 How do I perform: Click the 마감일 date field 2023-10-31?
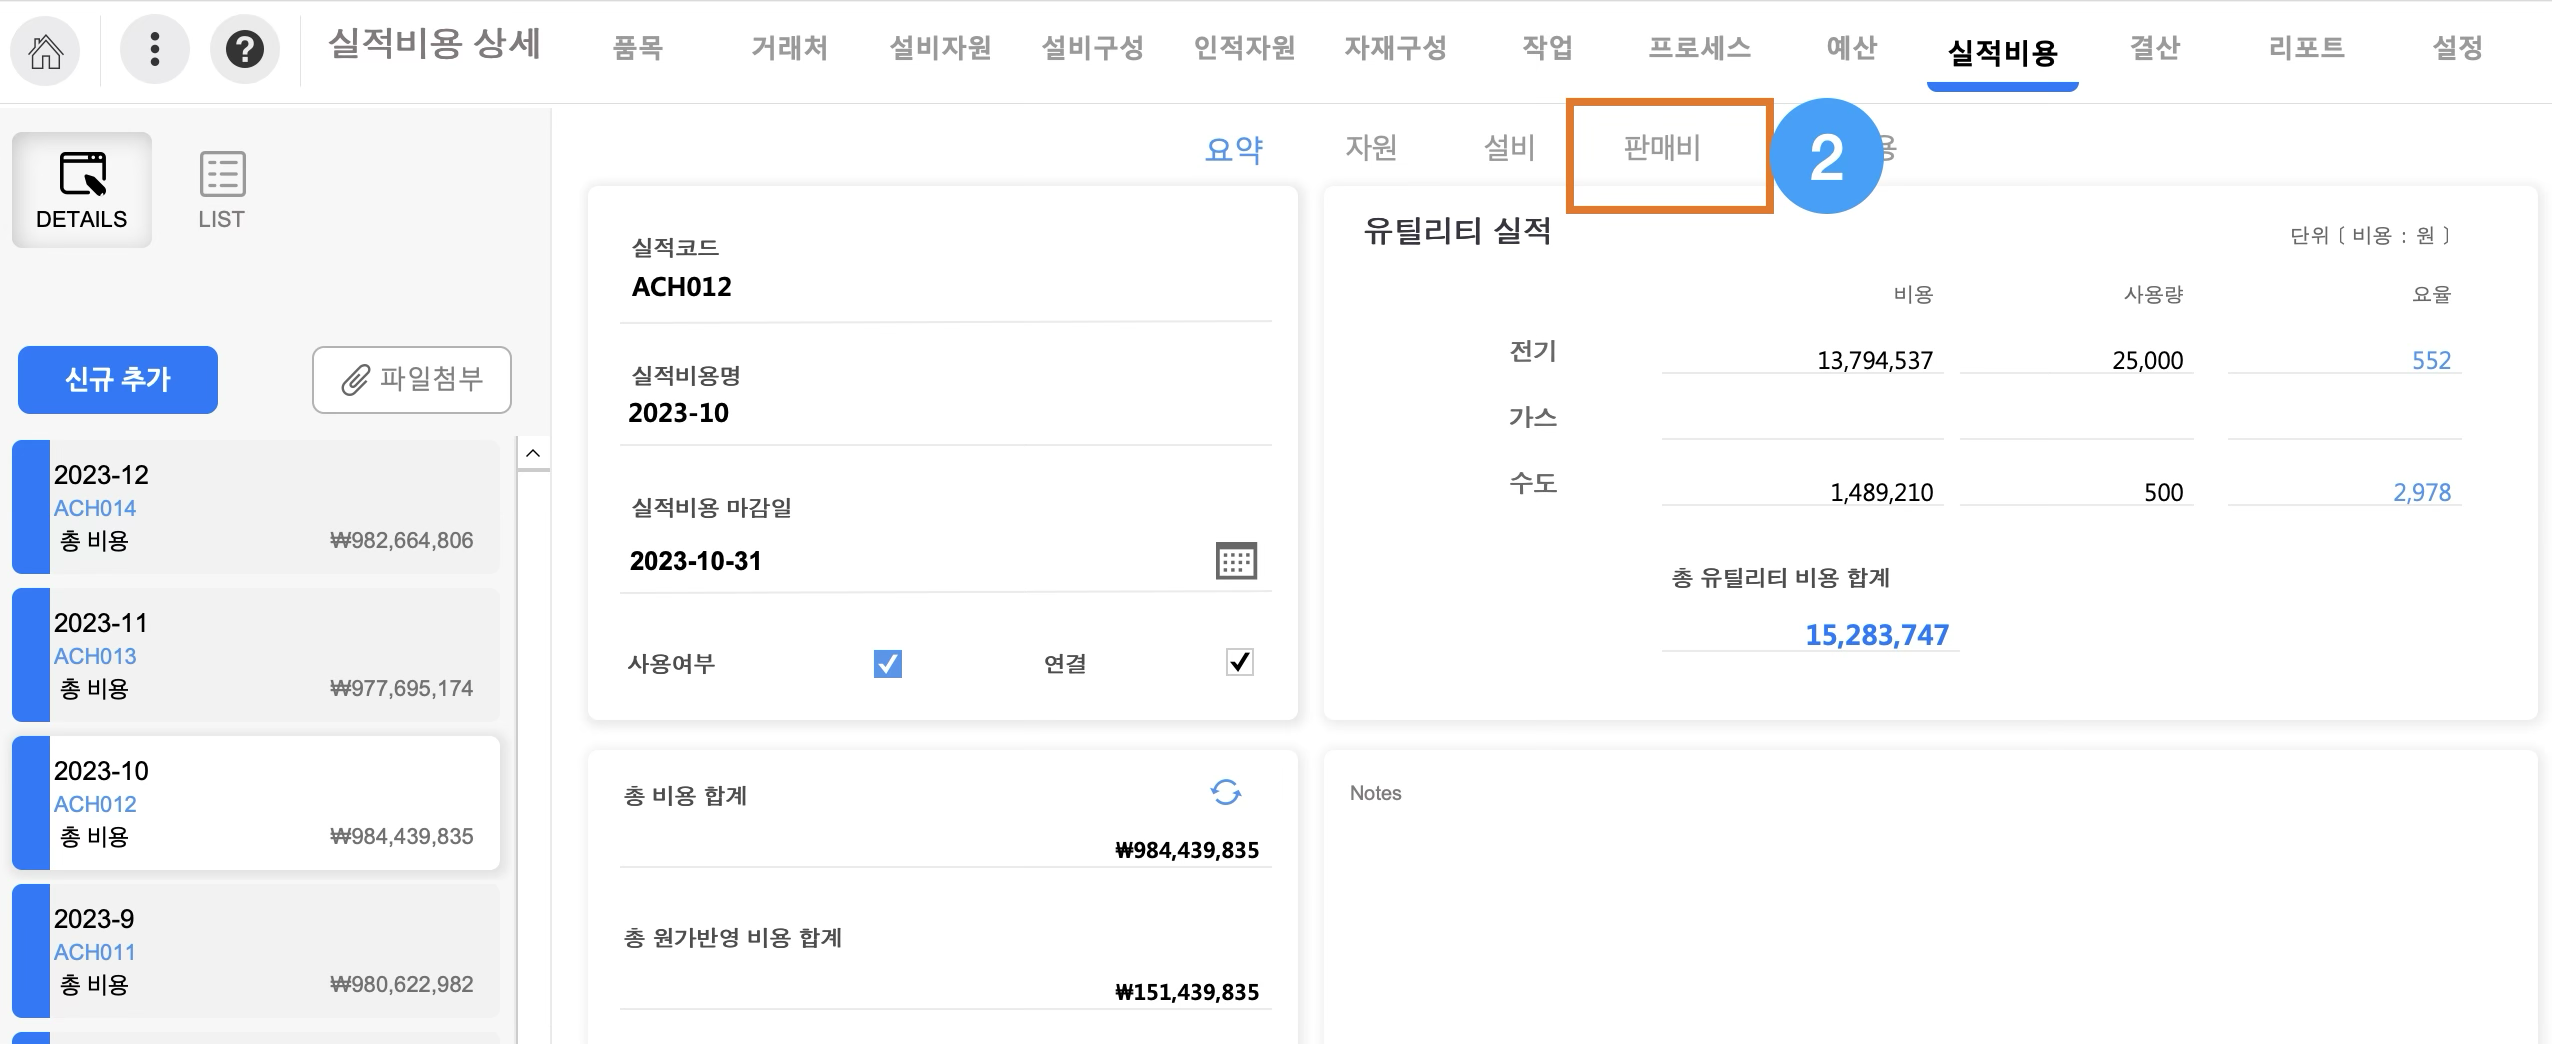[915, 561]
